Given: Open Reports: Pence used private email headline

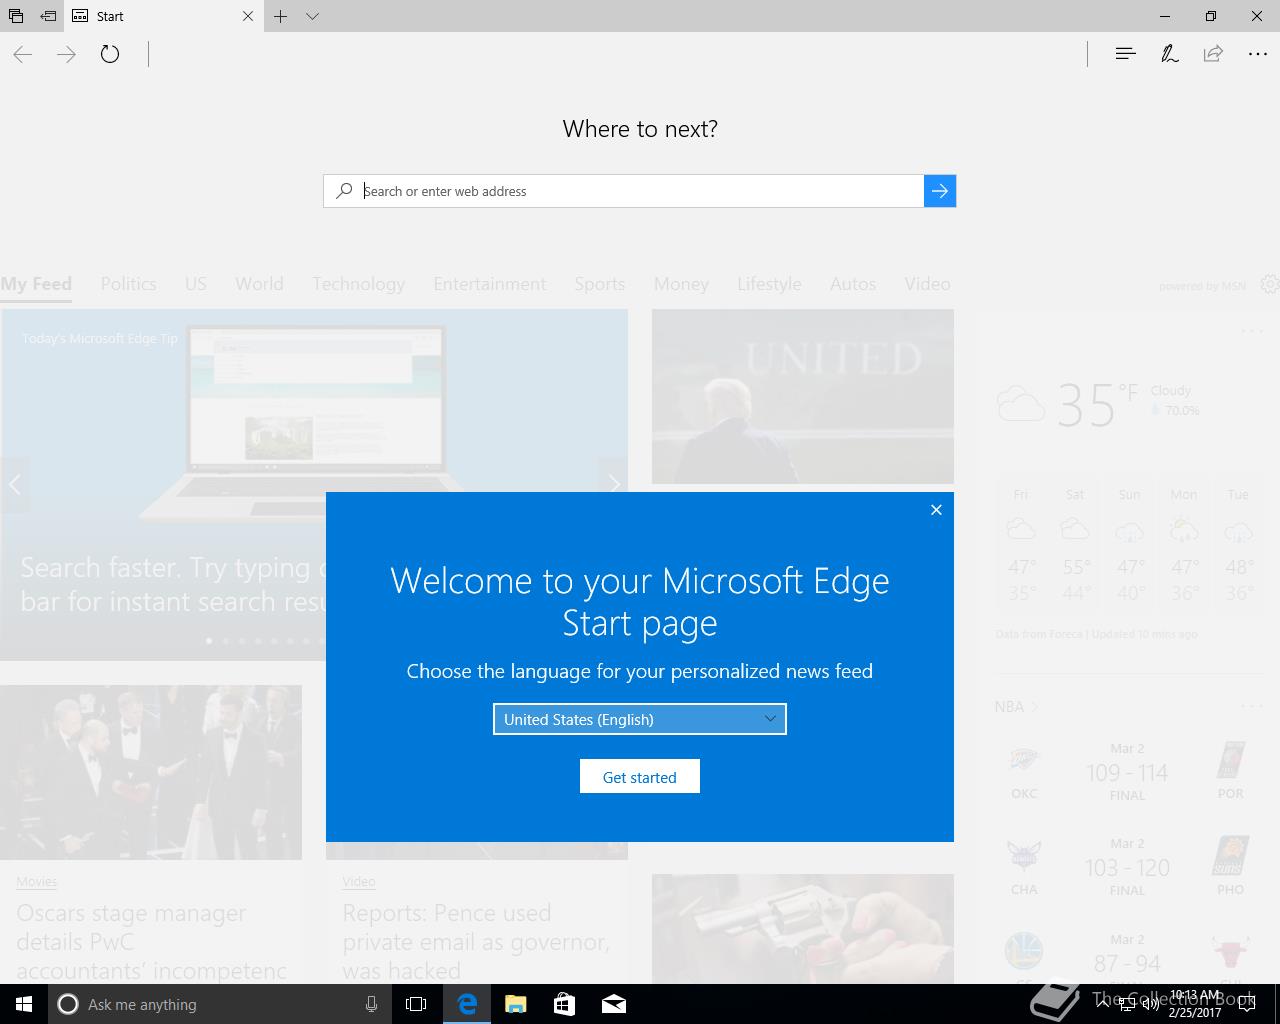Looking at the screenshot, I should point(476,942).
